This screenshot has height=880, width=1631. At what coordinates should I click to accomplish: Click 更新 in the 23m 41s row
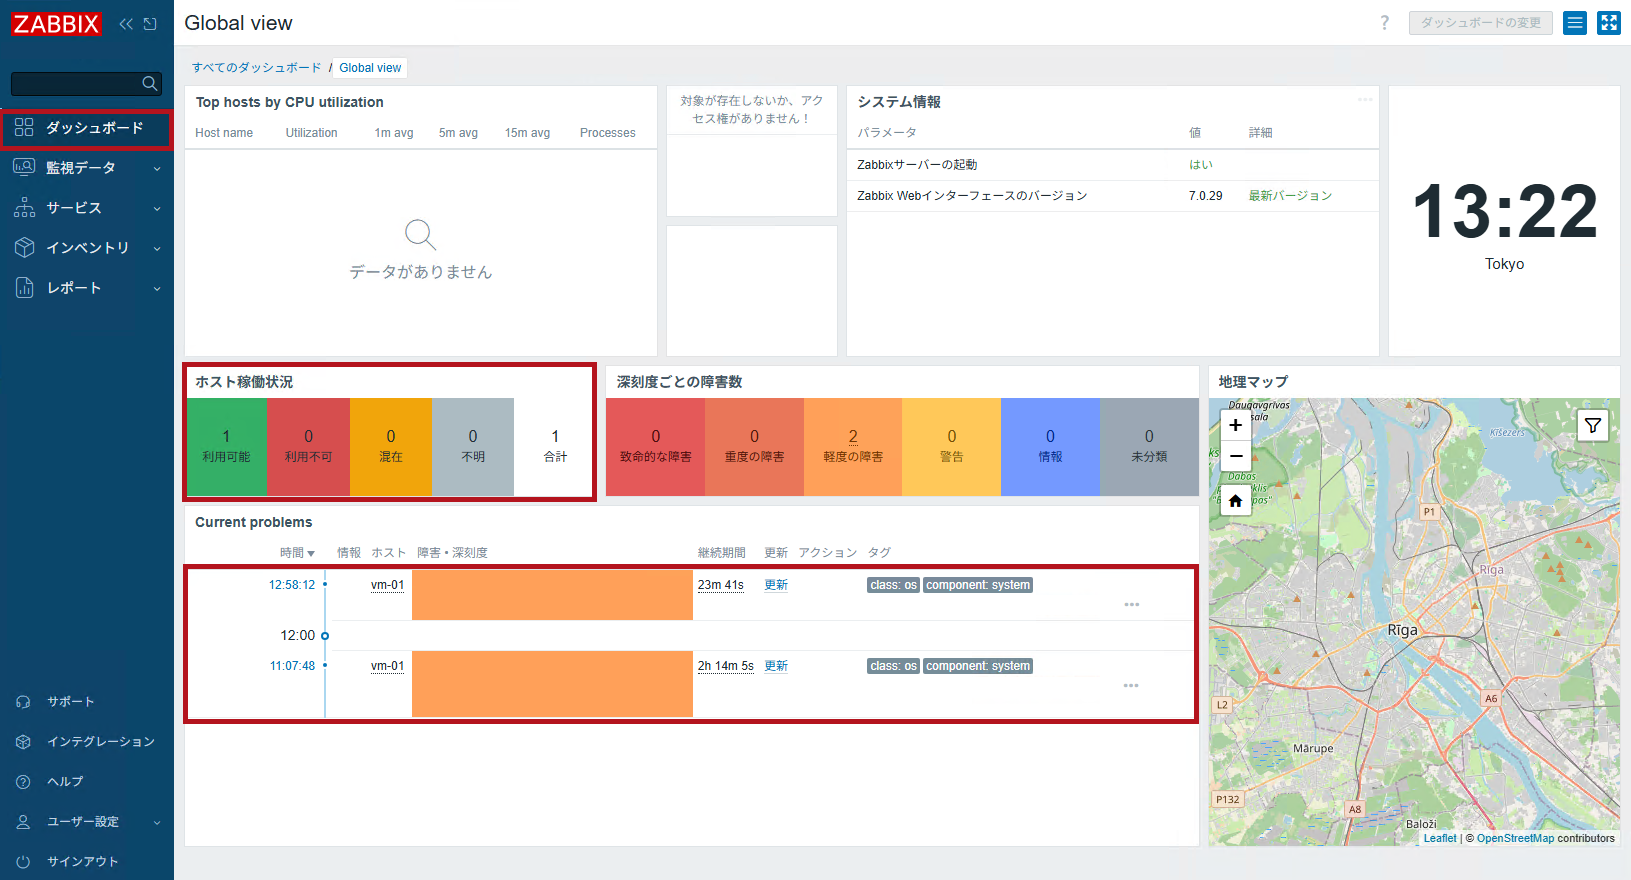tap(776, 585)
